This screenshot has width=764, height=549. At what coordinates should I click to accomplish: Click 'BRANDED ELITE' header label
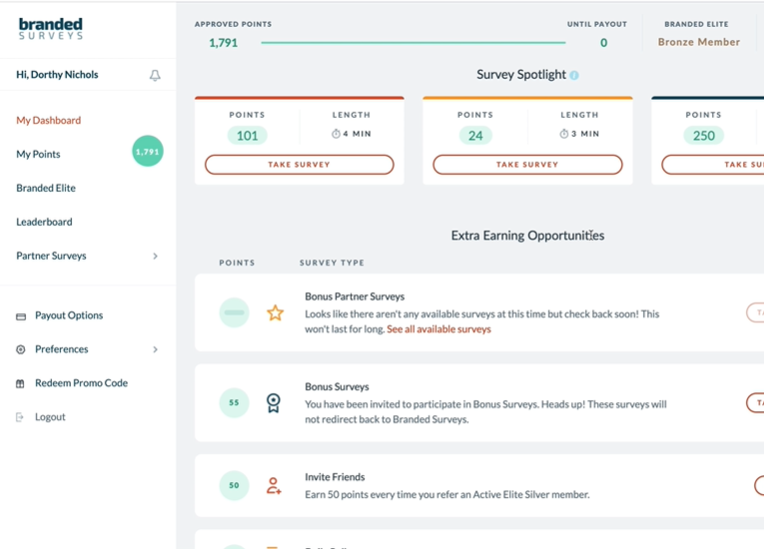tap(697, 24)
